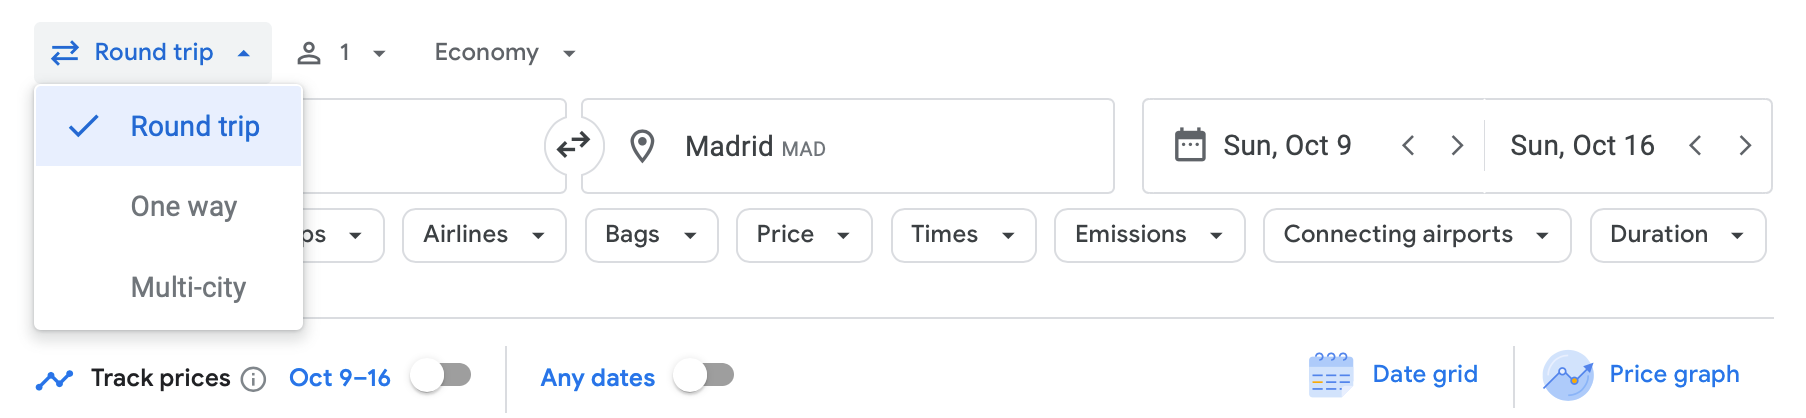Click the Date grid calendar icon
This screenshot has height=418, width=1806.
tap(1330, 375)
